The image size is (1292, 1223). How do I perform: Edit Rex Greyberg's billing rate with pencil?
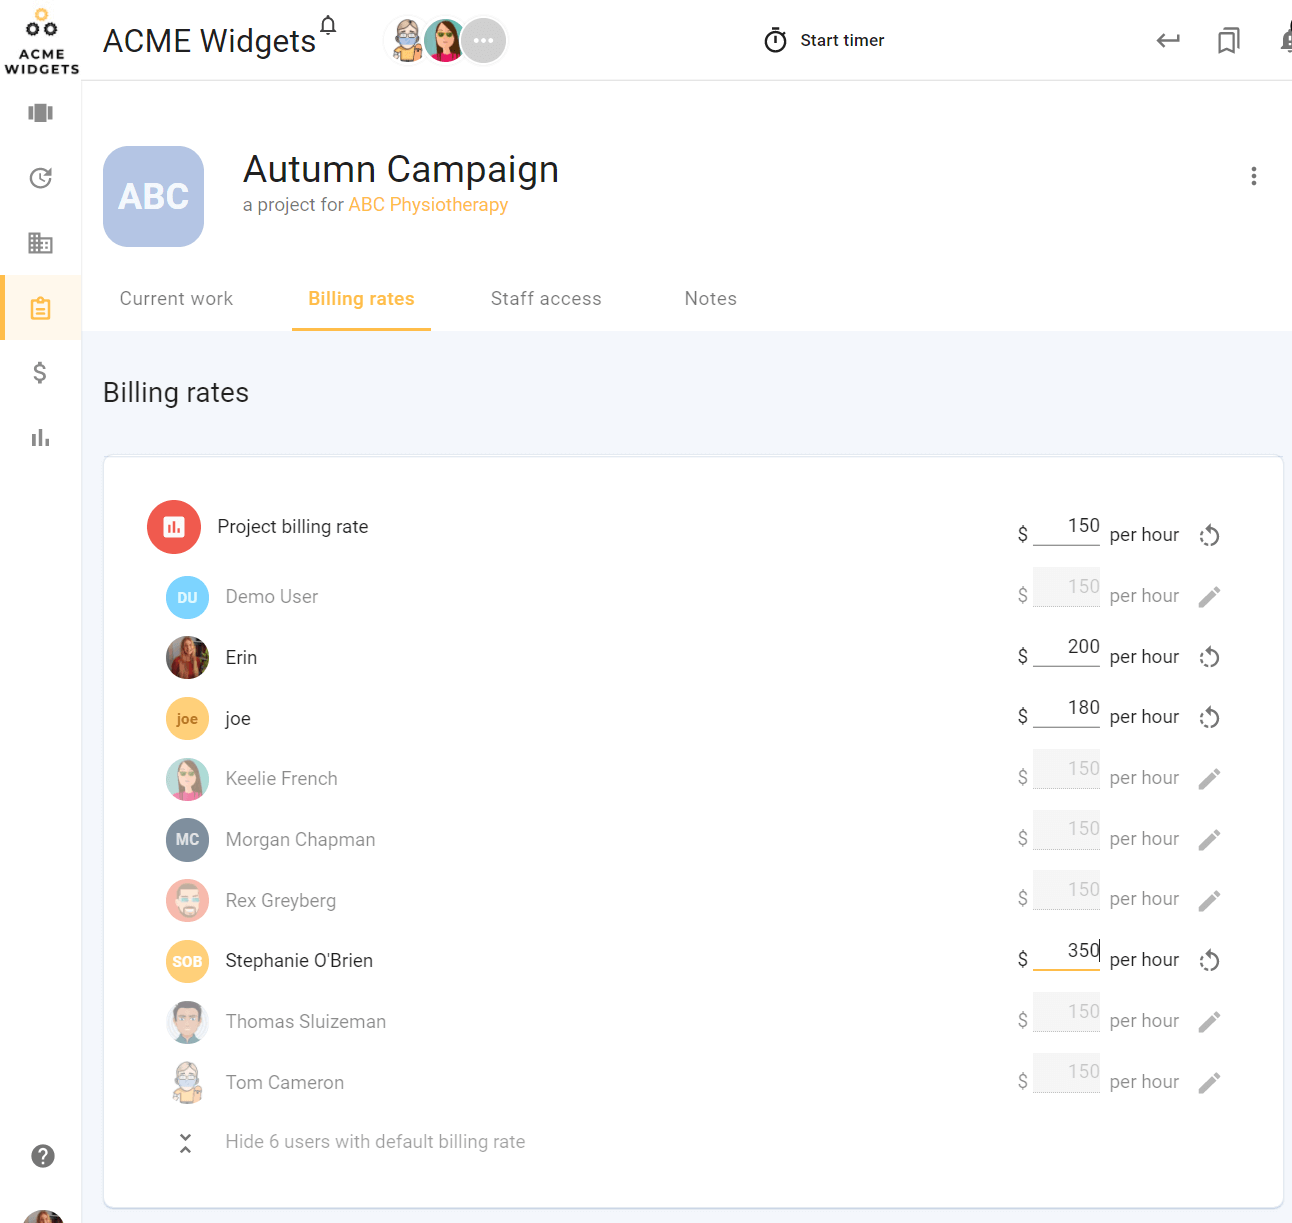(x=1209, y=901)
